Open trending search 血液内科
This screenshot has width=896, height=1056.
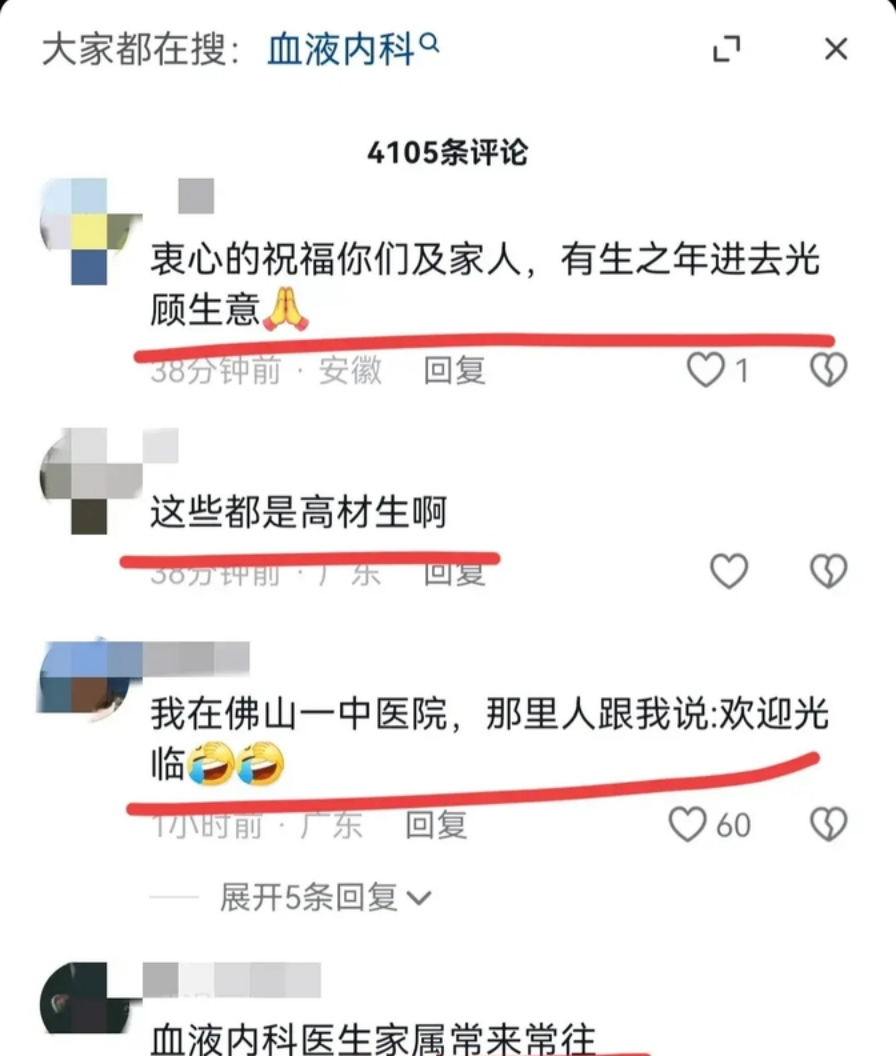(x=341, y=50)
